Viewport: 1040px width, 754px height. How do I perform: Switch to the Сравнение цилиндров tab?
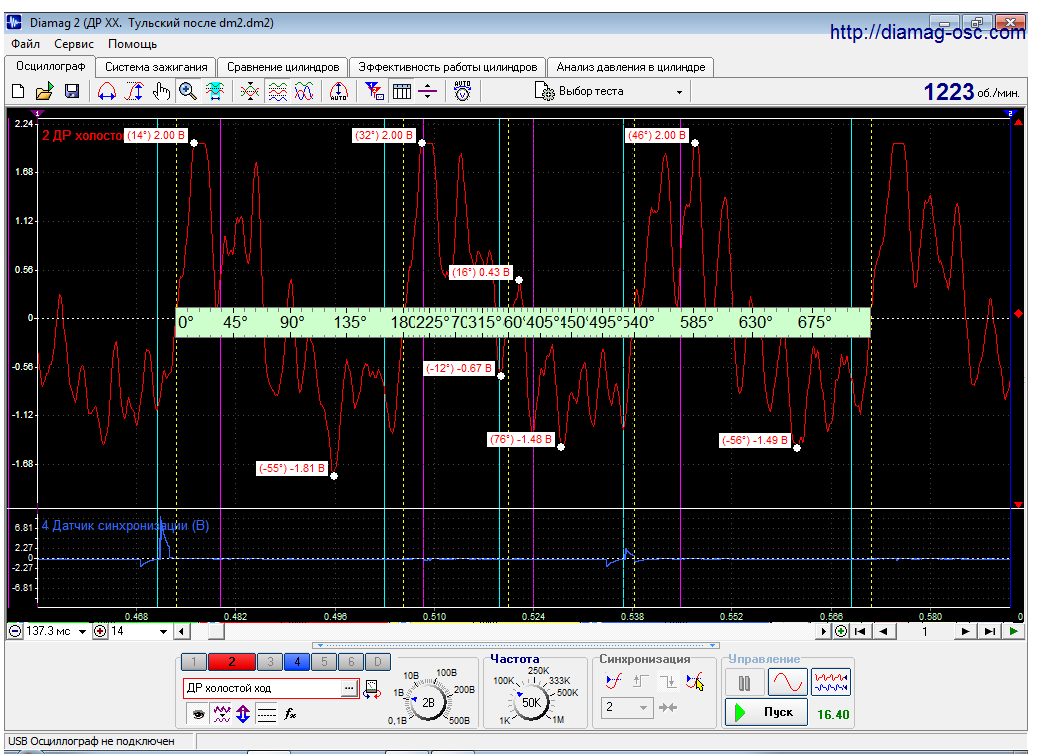pyautogui.click(x=283, y=67)
